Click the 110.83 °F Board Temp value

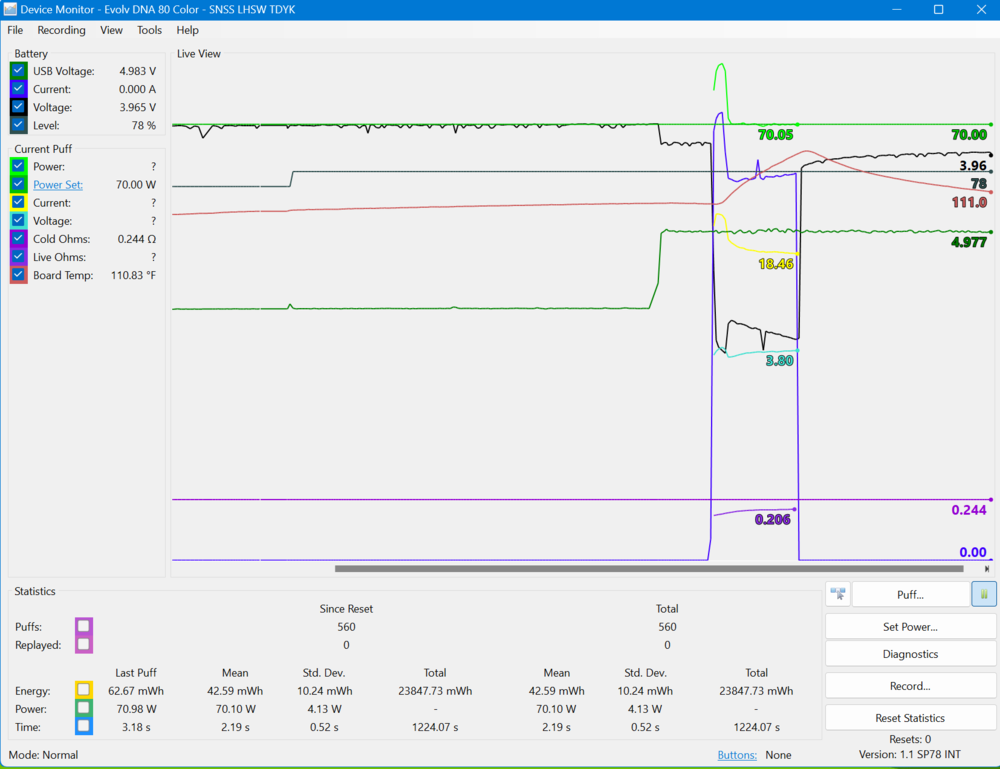point(133,275)
